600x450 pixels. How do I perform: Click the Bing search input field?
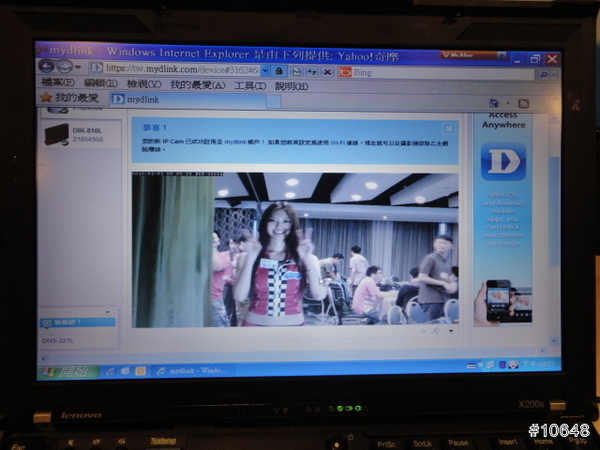click(x=438, y=74)
